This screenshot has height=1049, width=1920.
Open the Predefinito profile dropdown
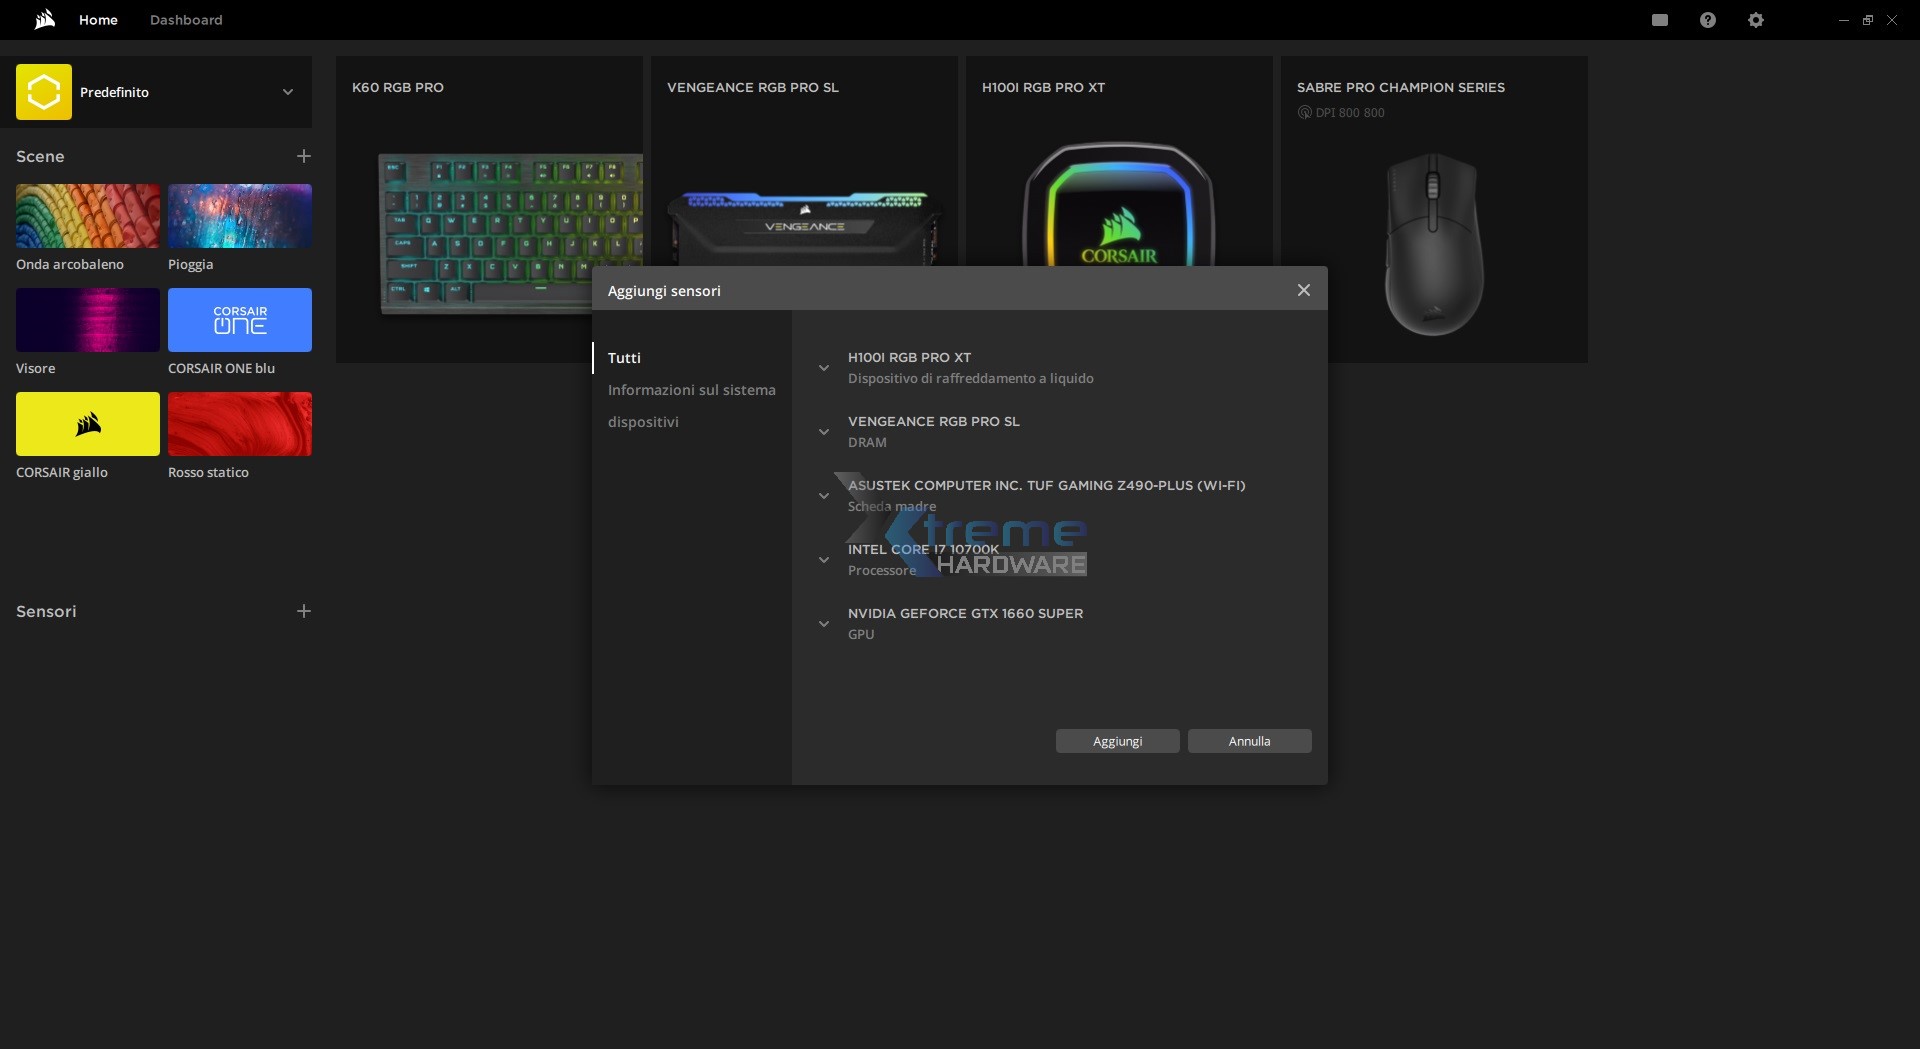(x=288, y=92)
